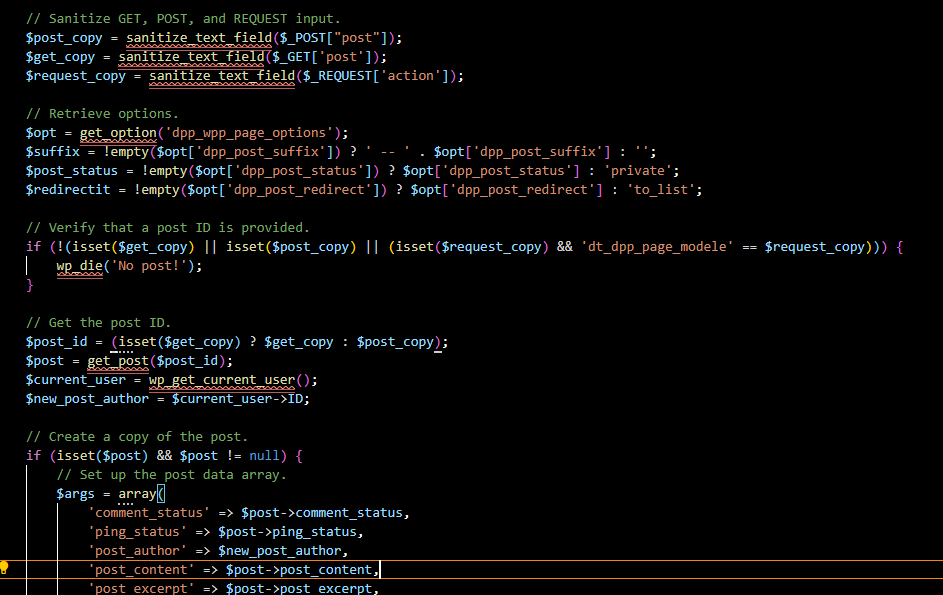Click the wp_die function call

(79, 266)
